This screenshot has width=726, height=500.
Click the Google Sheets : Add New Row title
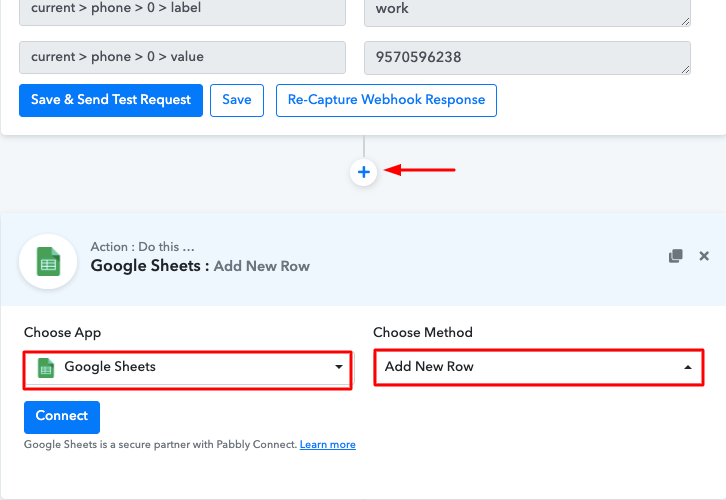click(200, 266)
